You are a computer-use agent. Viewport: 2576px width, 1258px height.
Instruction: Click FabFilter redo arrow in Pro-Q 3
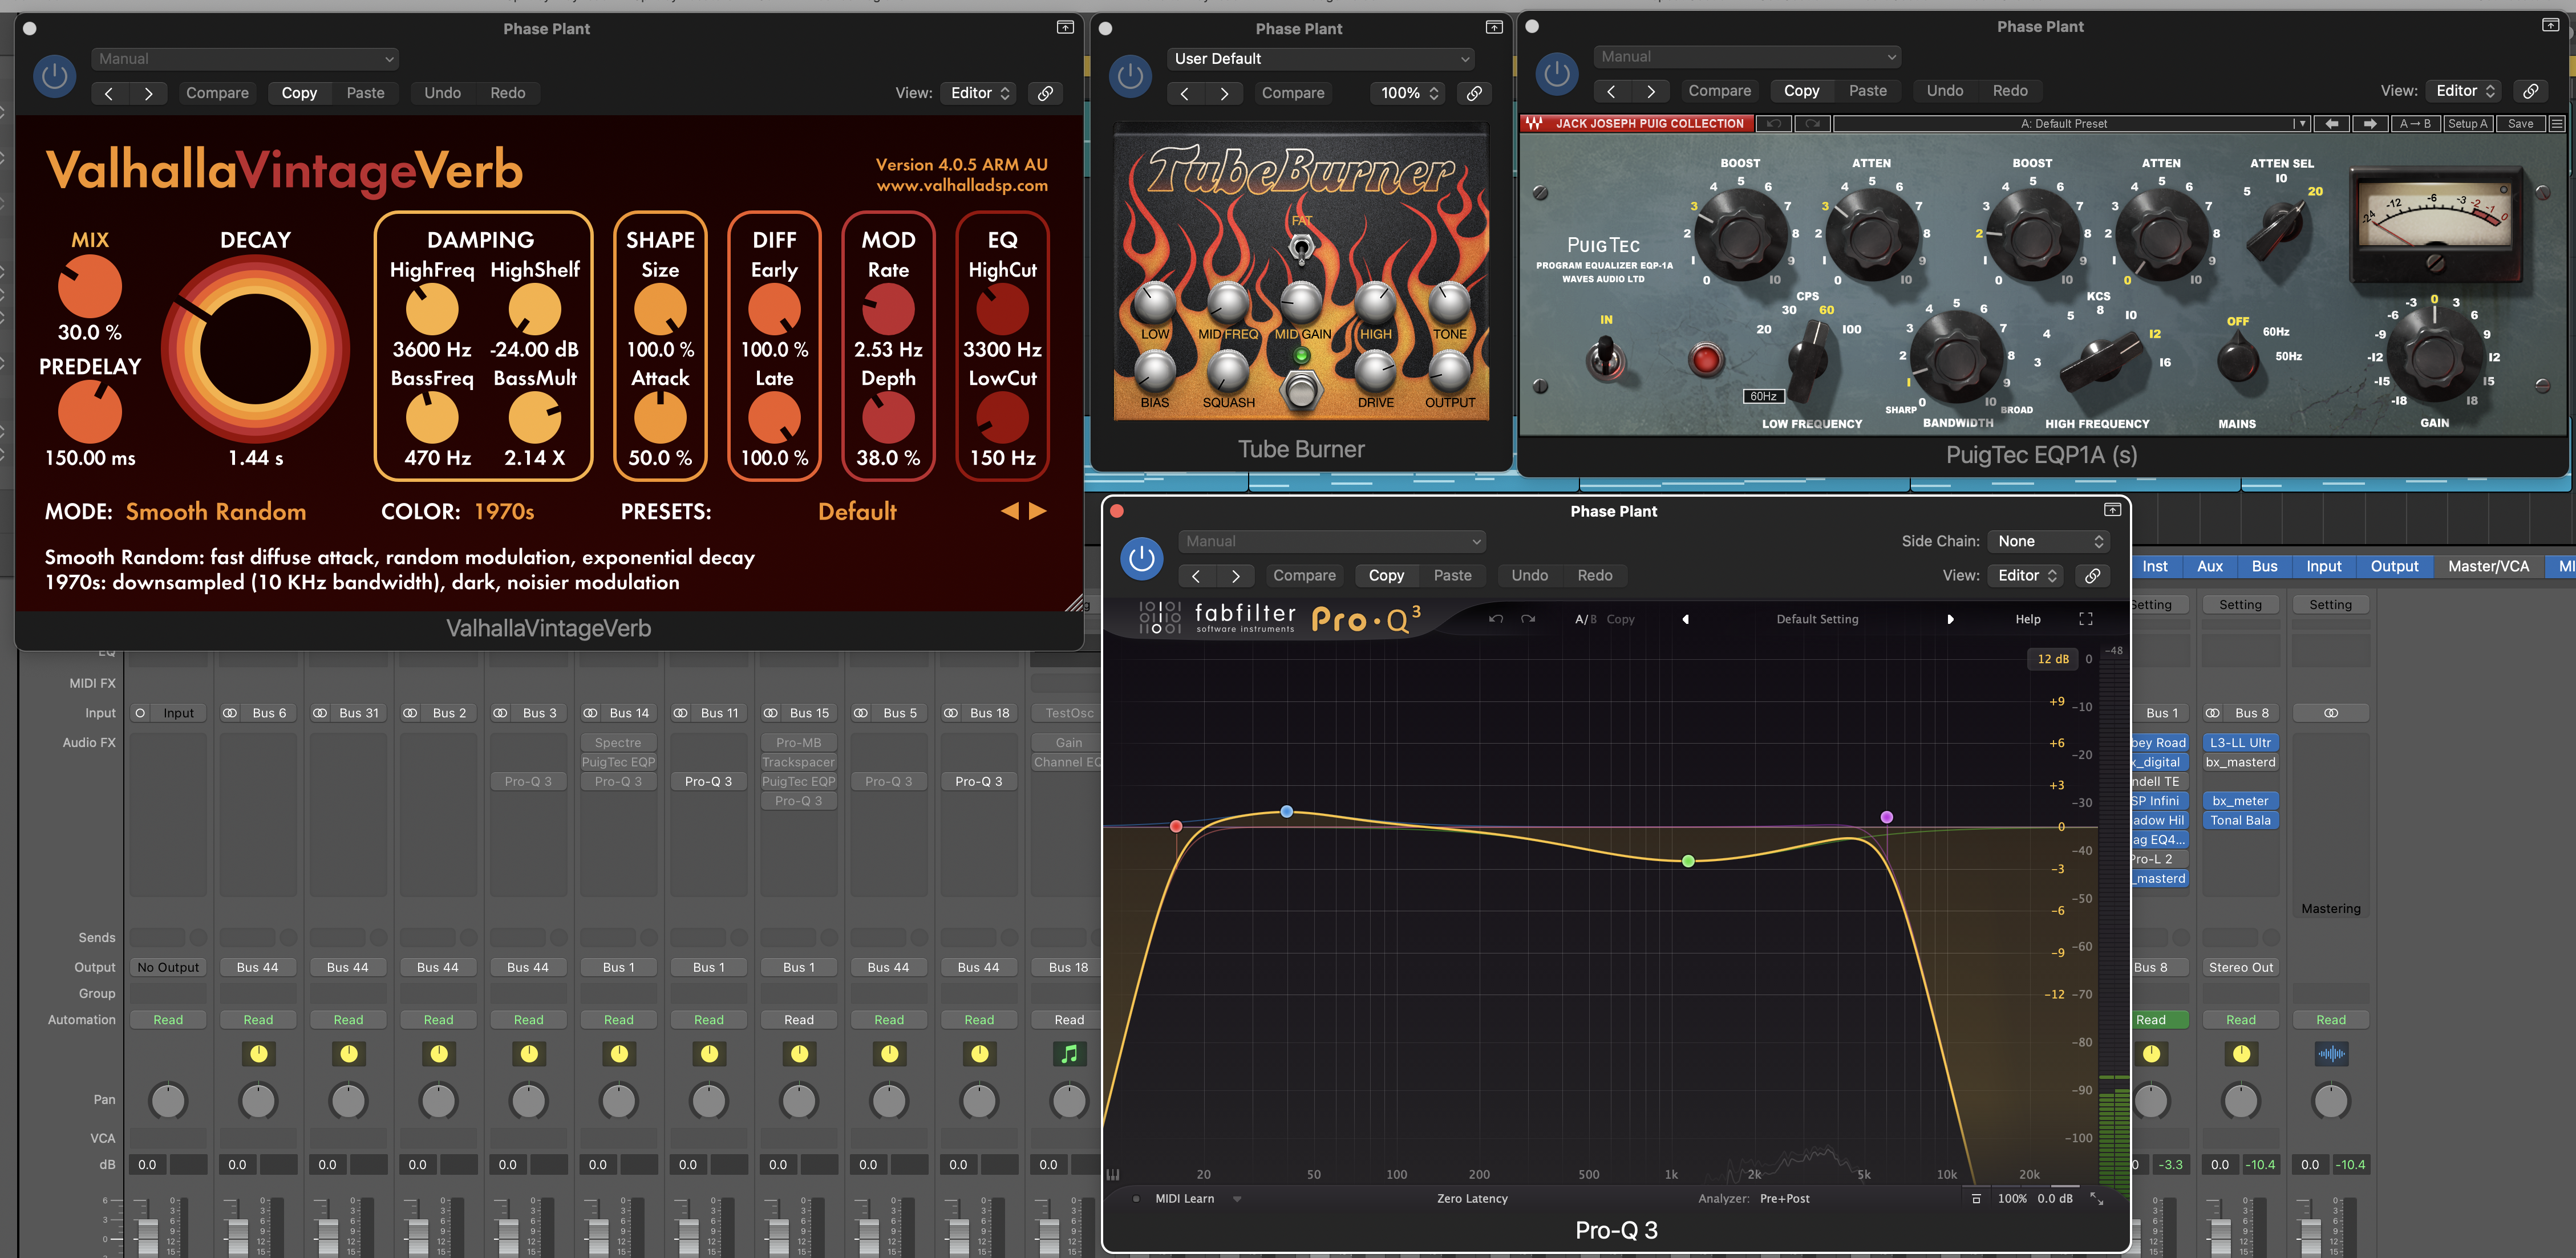(x=1528, y=619)
